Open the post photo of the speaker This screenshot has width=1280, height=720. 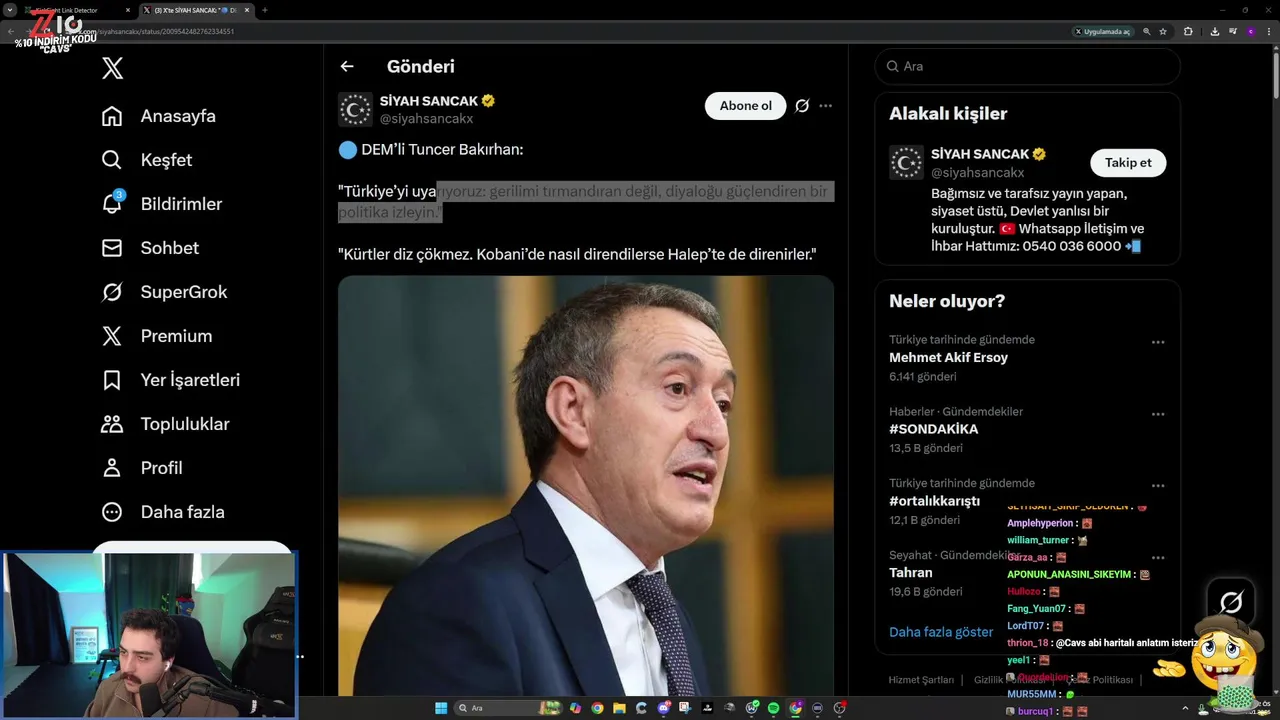(x=586, y=485)
